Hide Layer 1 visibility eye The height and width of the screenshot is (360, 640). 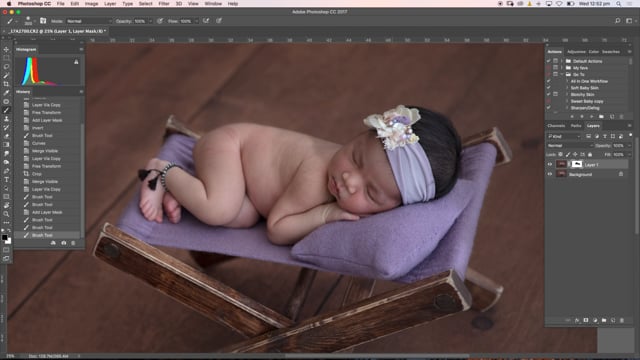[550, 164]
